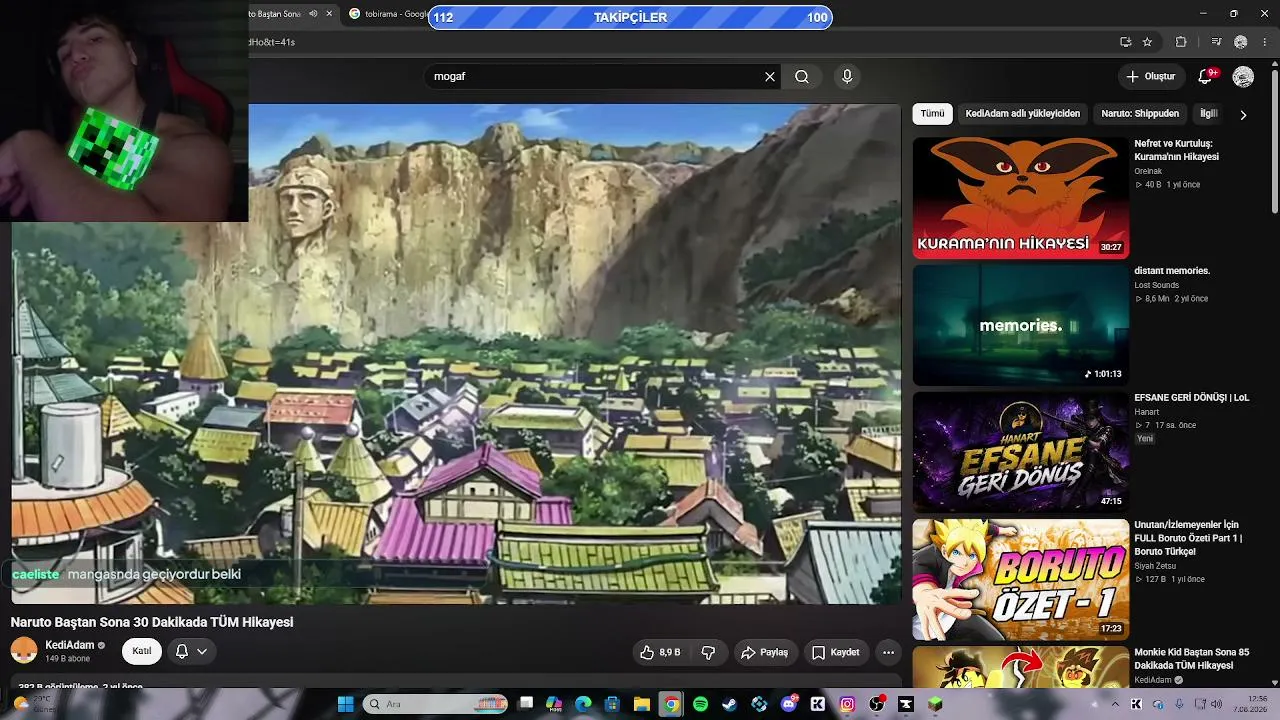Click the Katıl join button
The image size is (1280, 720).
(x=142, y=651)
